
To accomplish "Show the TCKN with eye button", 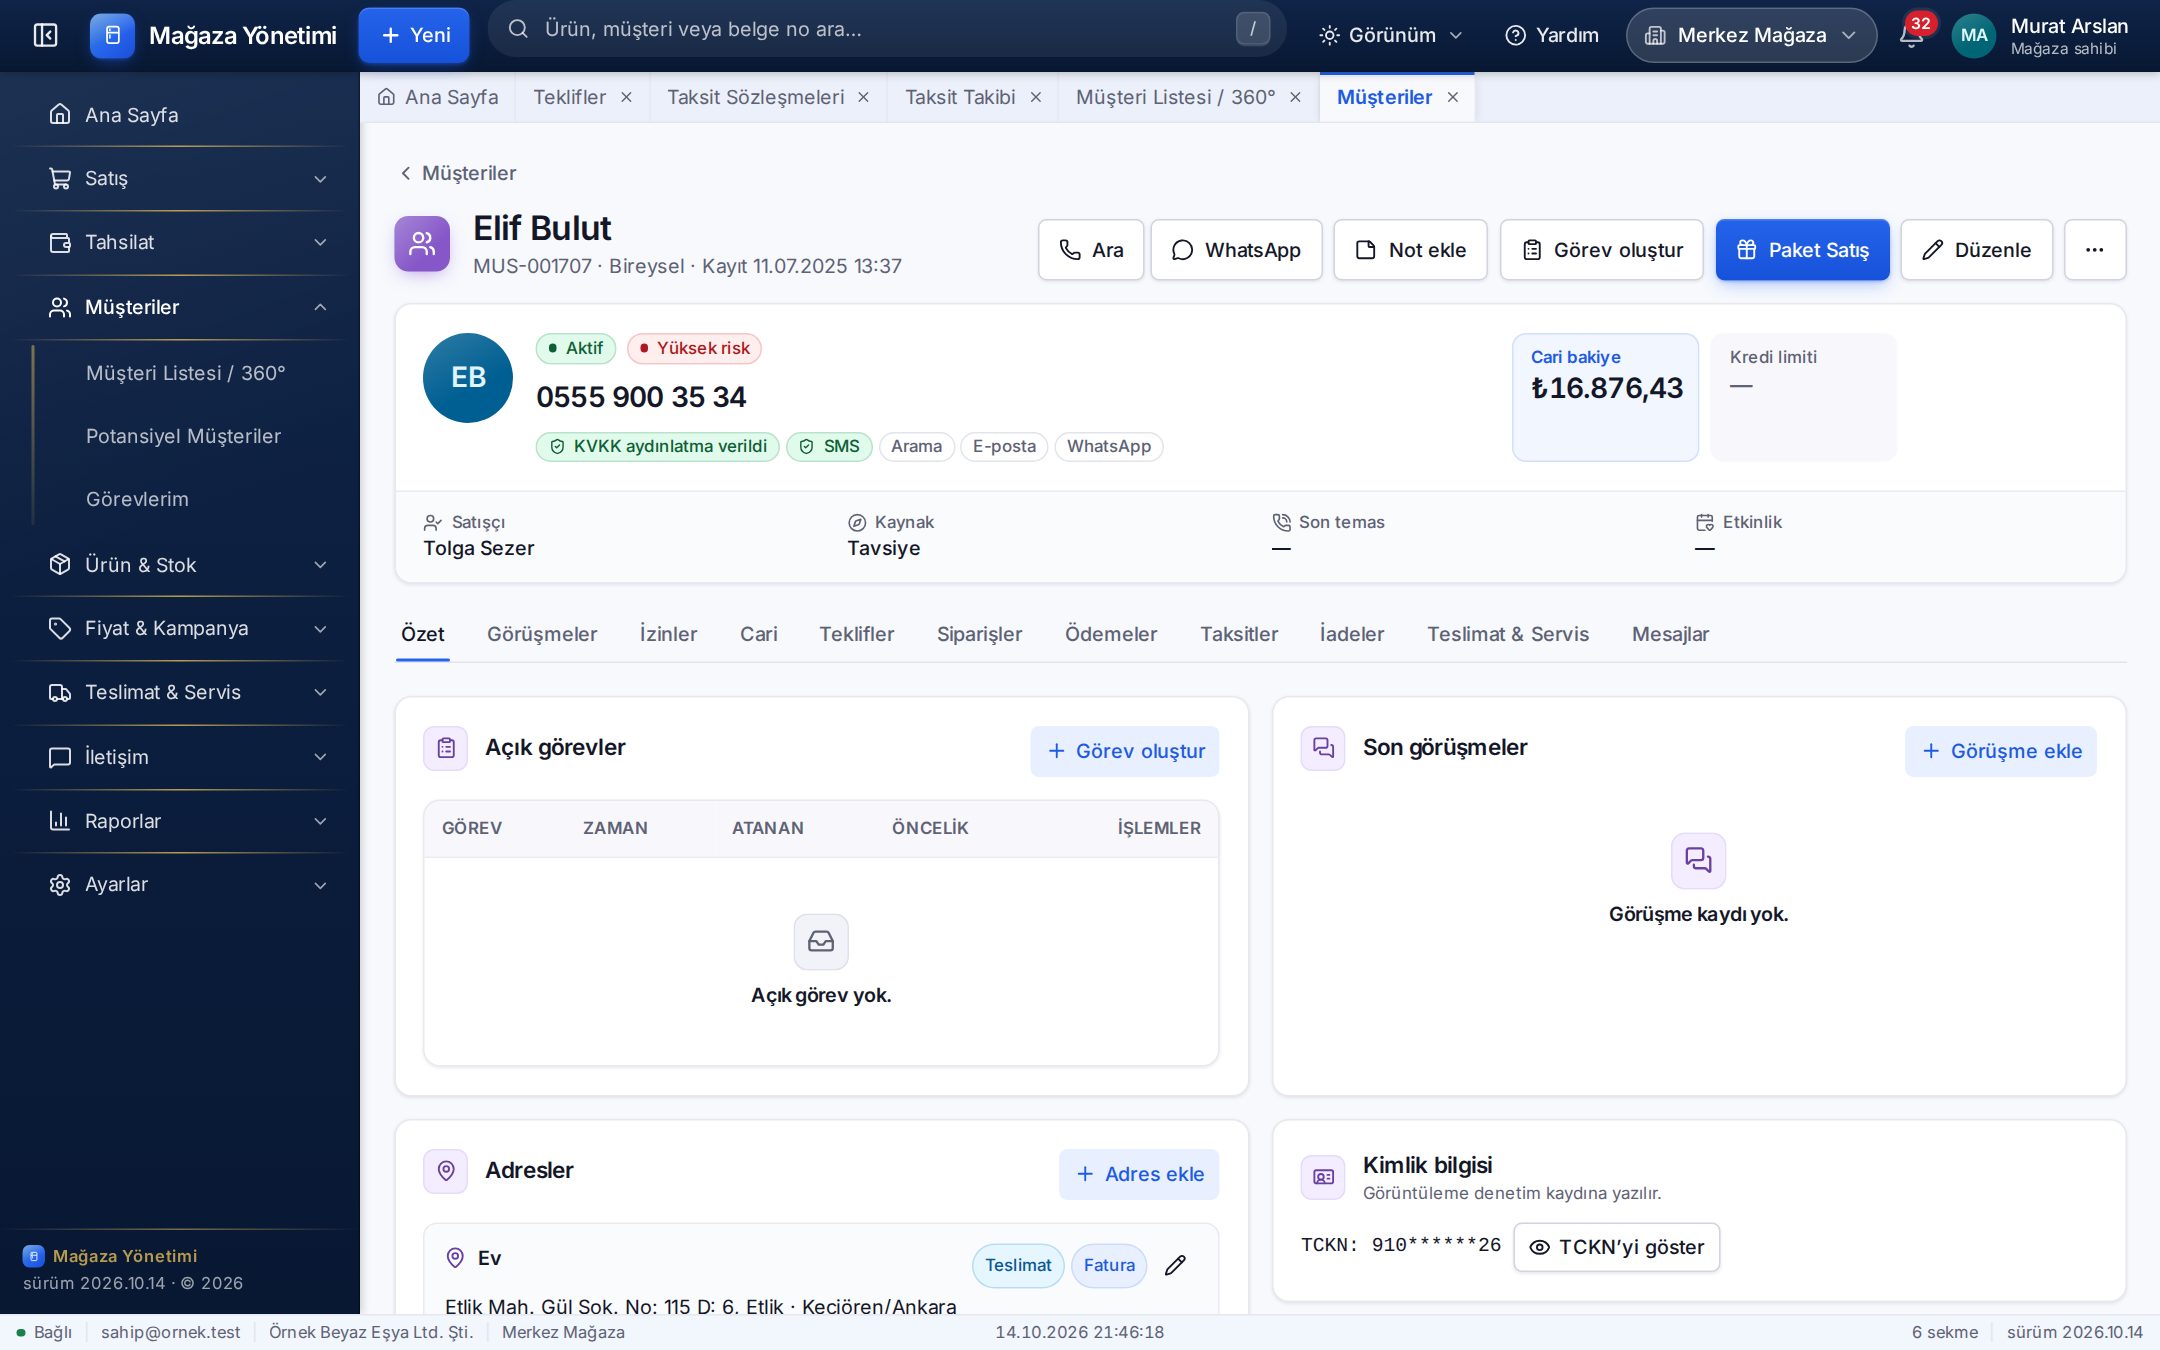I will click(1617, 1247).
